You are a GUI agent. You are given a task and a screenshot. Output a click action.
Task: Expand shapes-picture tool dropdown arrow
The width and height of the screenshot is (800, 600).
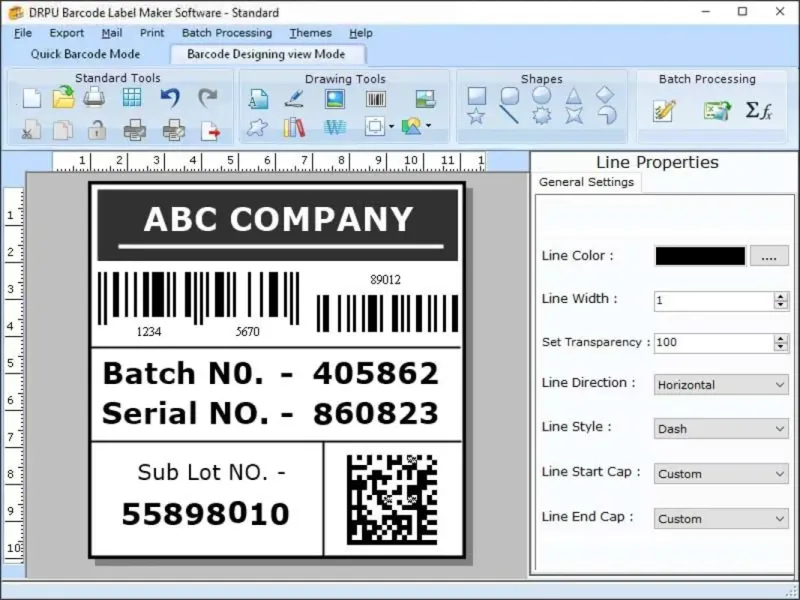[x=428, y=126]
